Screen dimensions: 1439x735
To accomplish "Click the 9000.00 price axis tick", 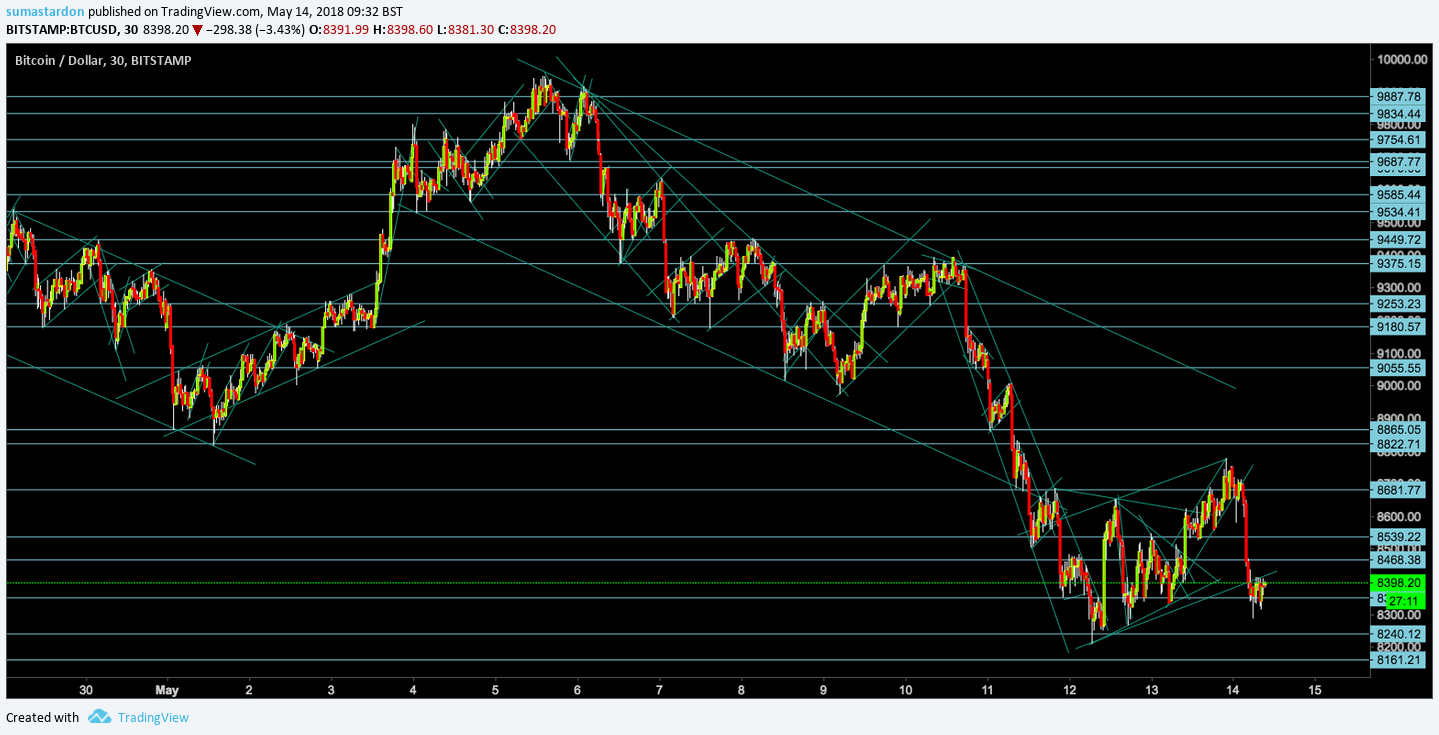I will pyautogui.click(x=1398, y=386).
